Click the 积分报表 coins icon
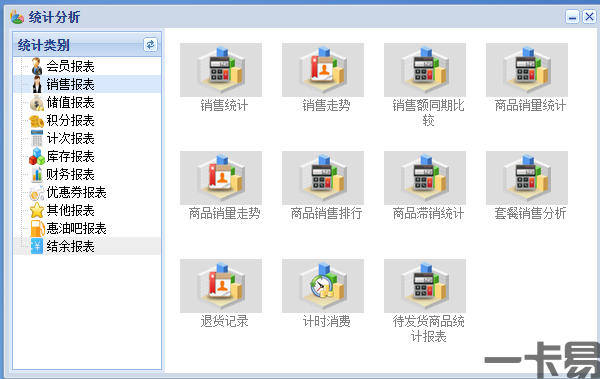The image size is (600, 379). [37, 121]
